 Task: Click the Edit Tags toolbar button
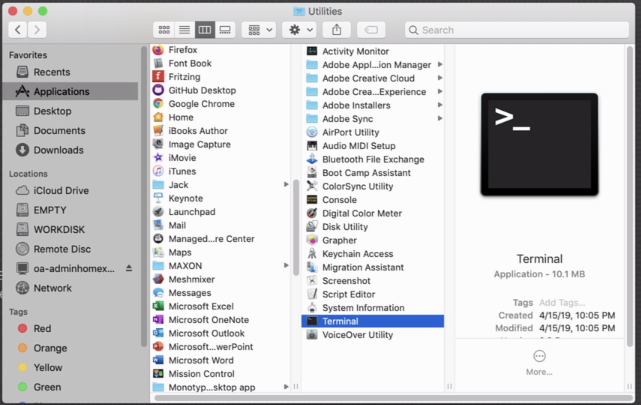click(371, 30)
